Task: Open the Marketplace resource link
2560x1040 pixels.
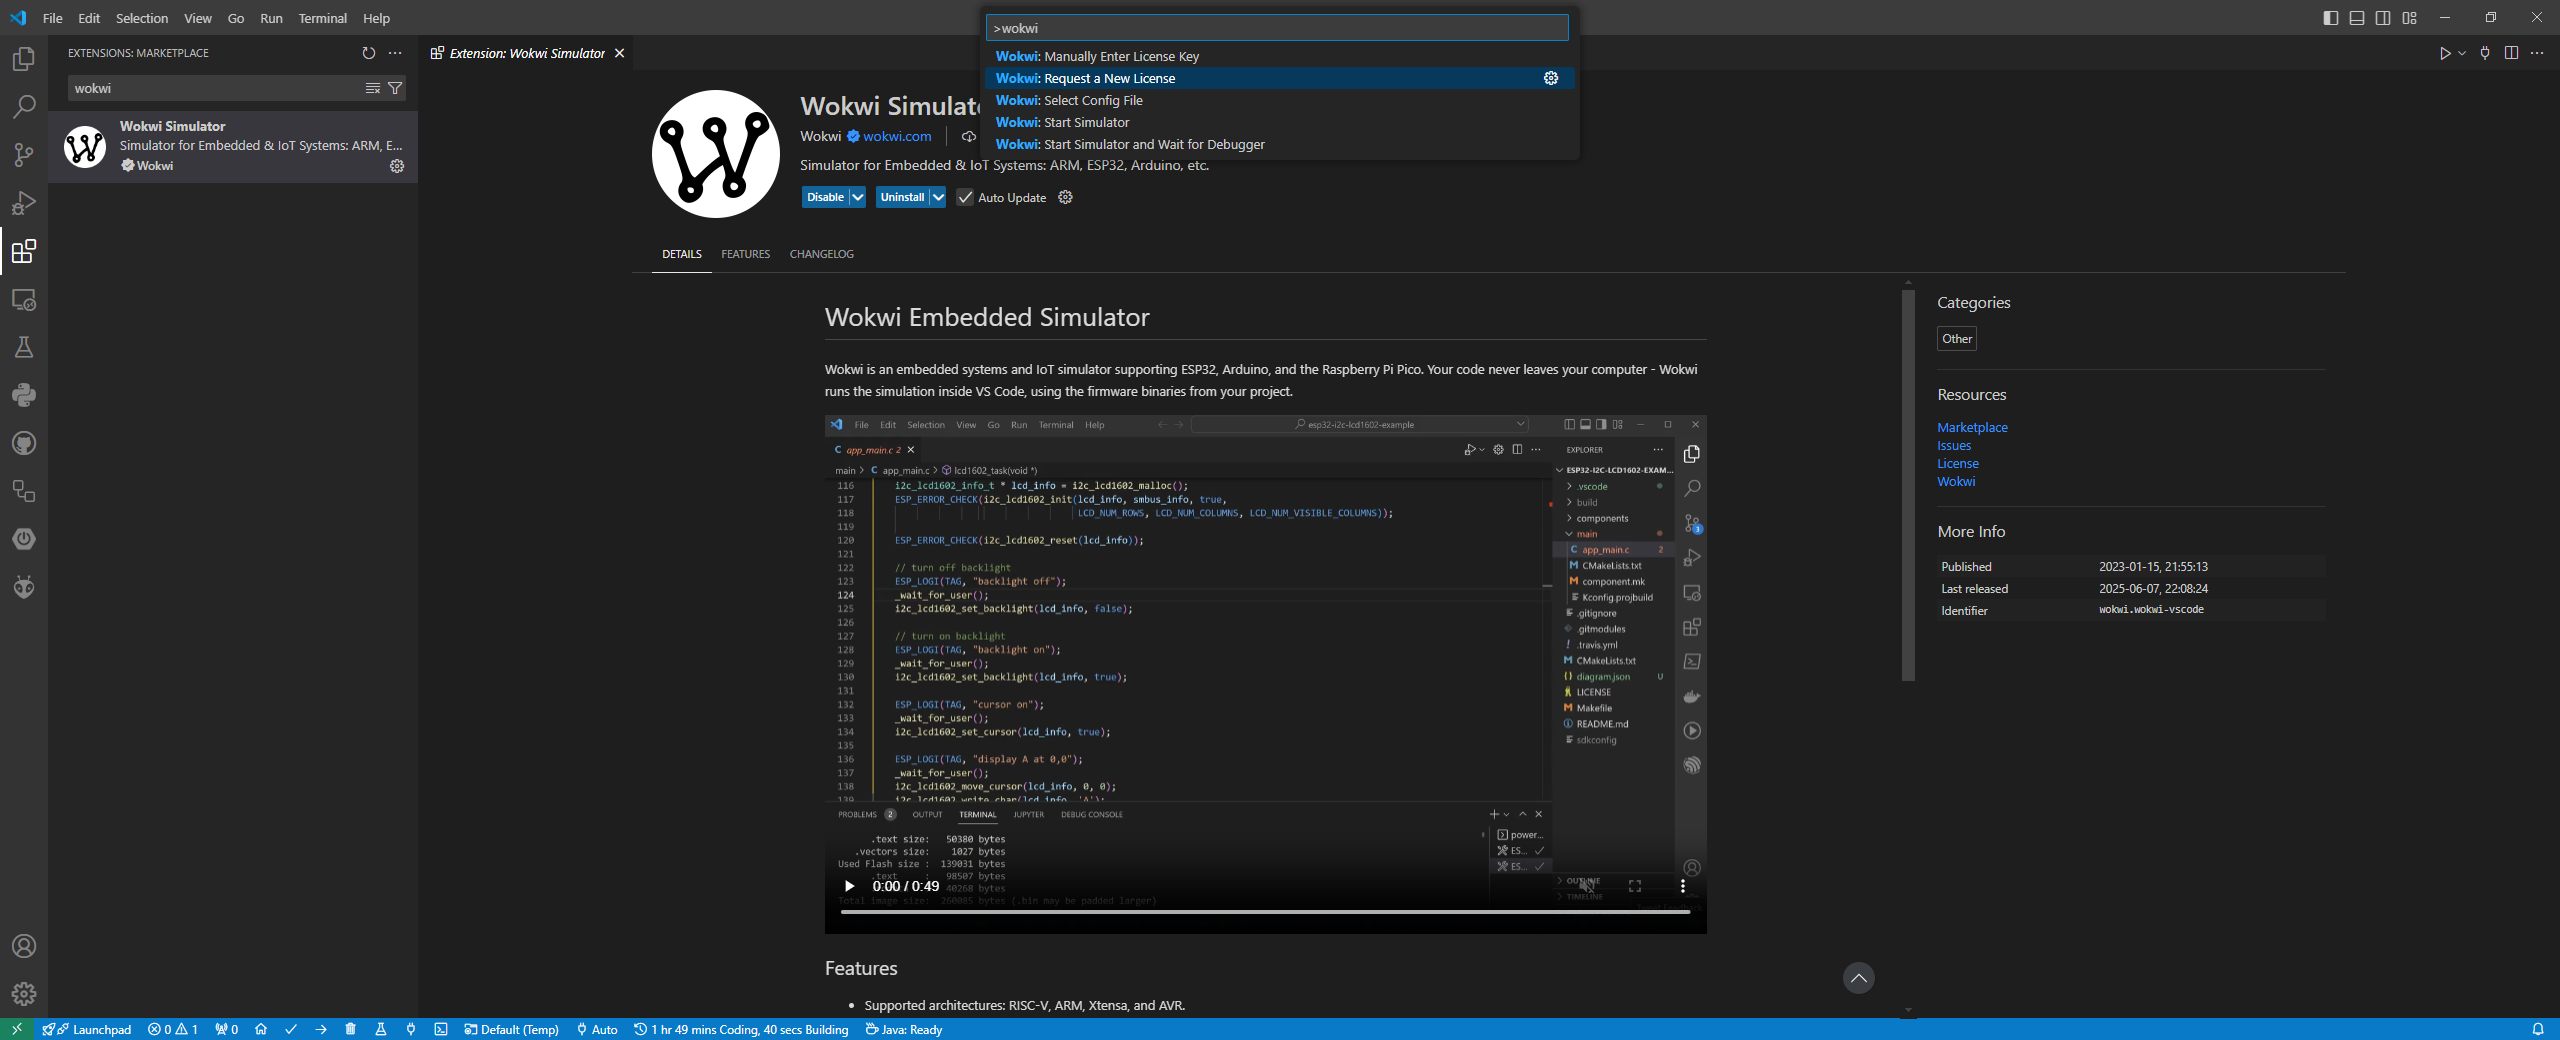Action: pyautogui.click(x=1972, y=427)
